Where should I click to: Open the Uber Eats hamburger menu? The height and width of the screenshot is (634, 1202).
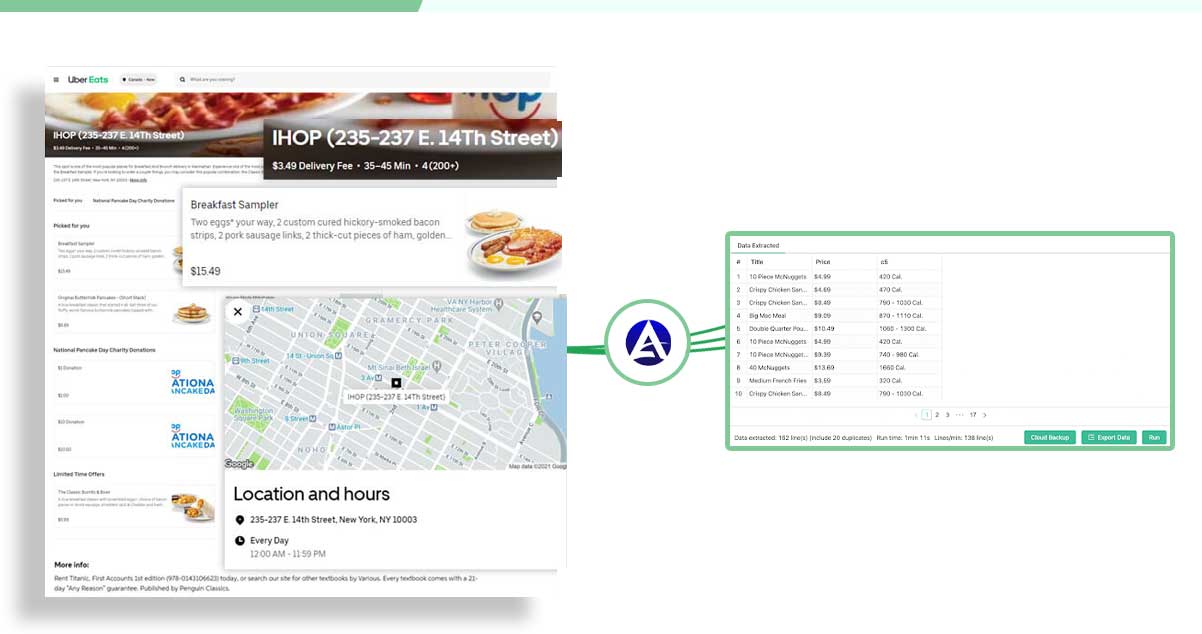click(56, 79)
